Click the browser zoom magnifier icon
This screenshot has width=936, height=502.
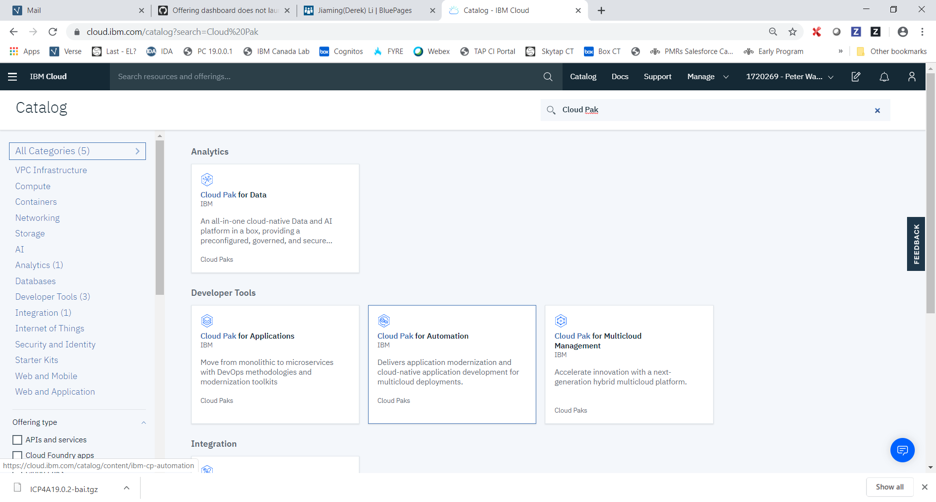tap(772, 32)
